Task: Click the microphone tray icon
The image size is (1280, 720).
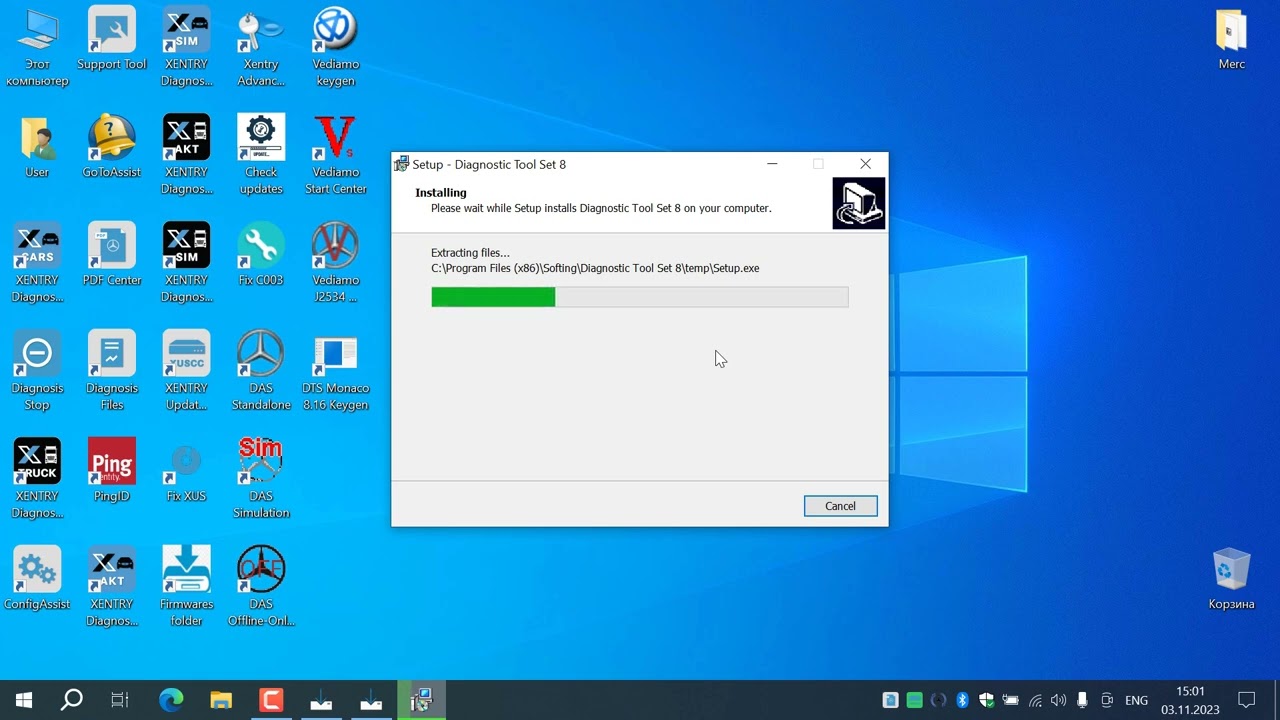Action: coord(1082,700)
